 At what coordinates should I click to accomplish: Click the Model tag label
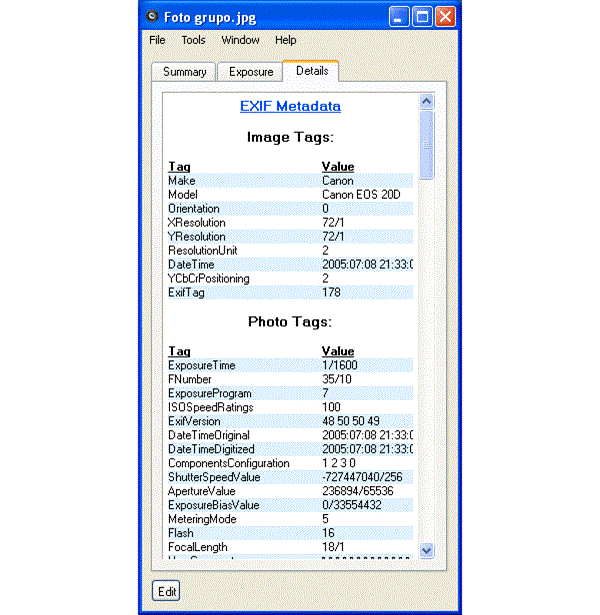click(x=183, y=195)
